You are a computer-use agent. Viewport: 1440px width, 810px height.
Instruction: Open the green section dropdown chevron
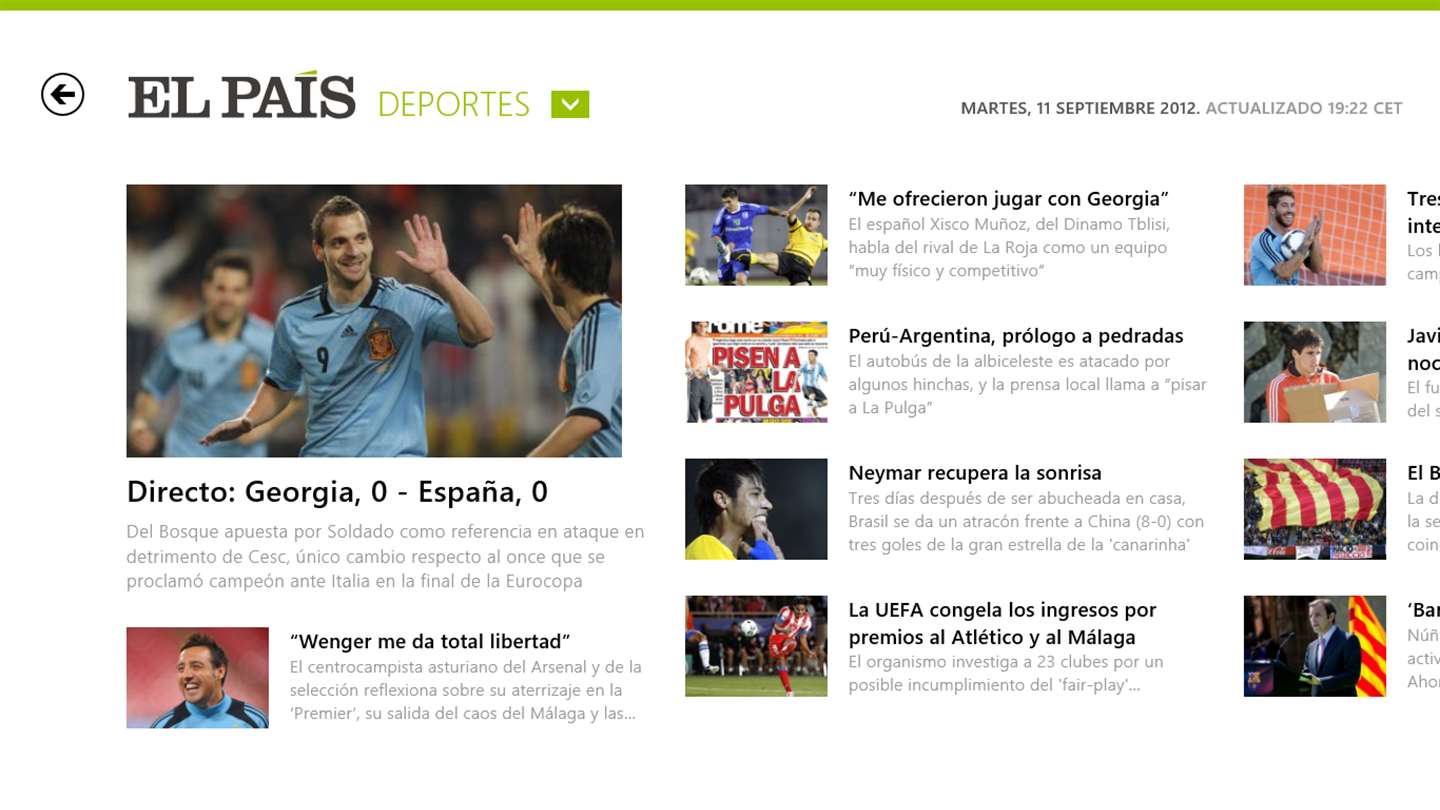(x=570, y=104)
